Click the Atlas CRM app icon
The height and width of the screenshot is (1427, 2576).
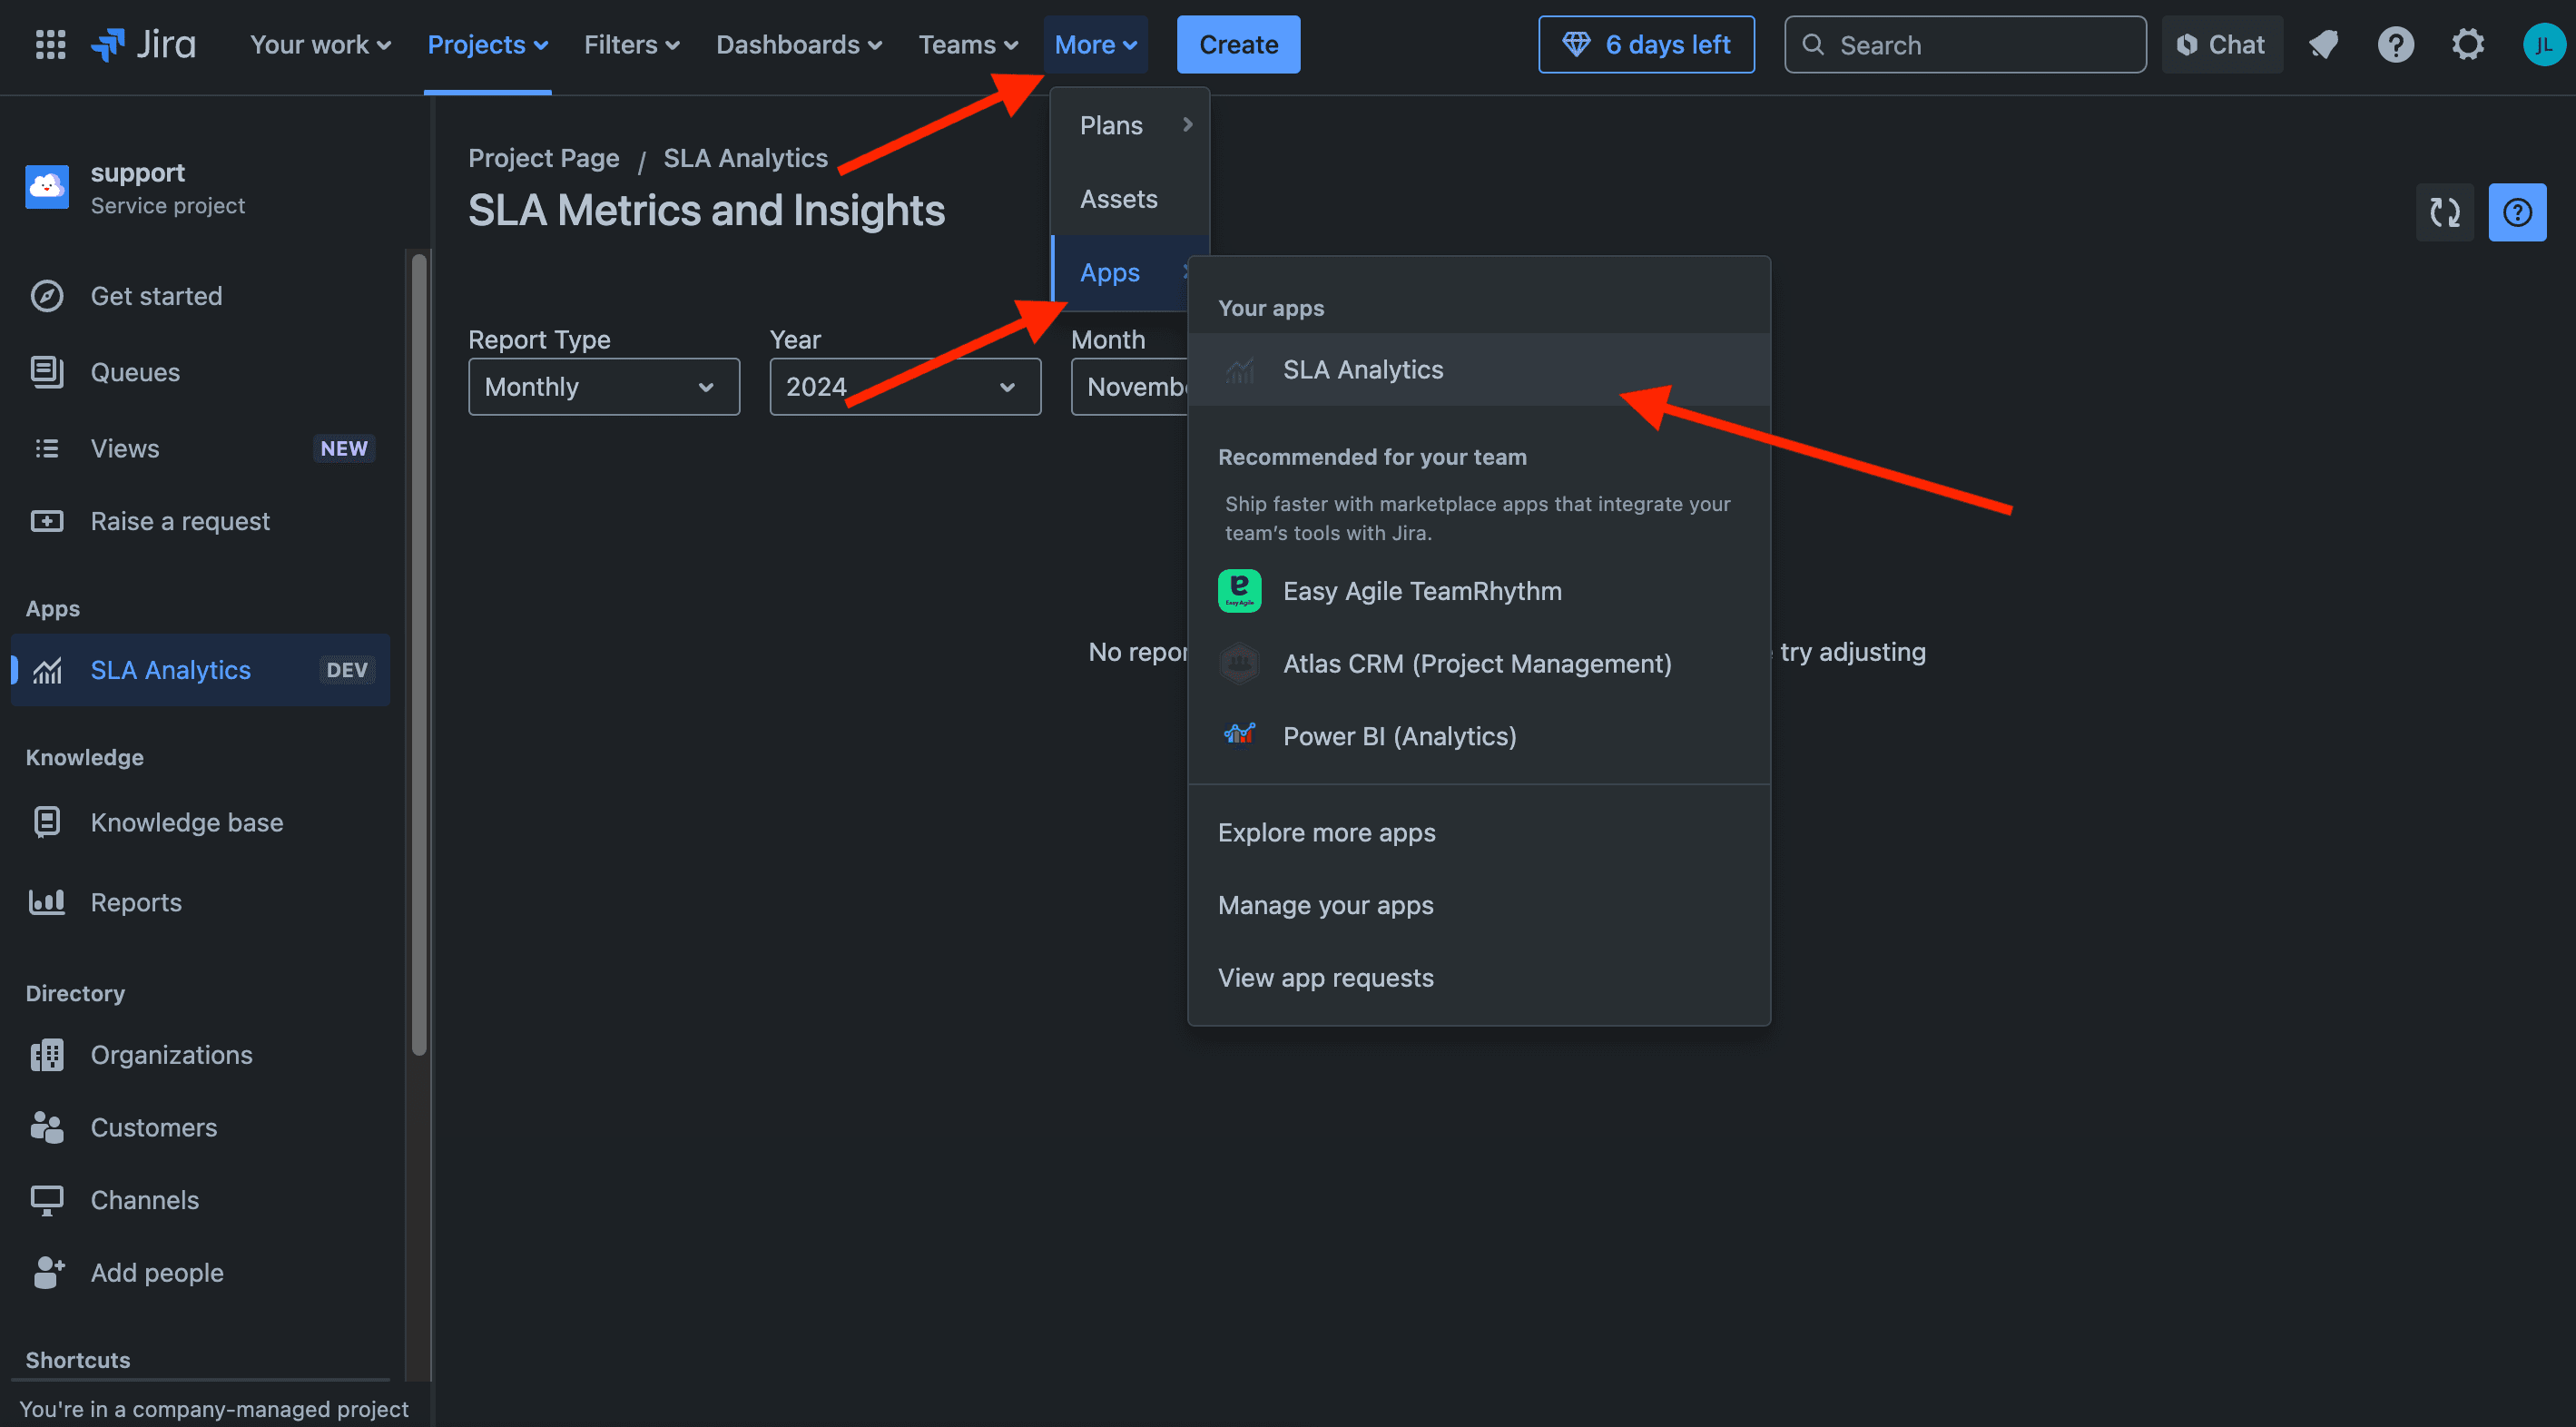pyautogui.click(x=1239, y=664)
